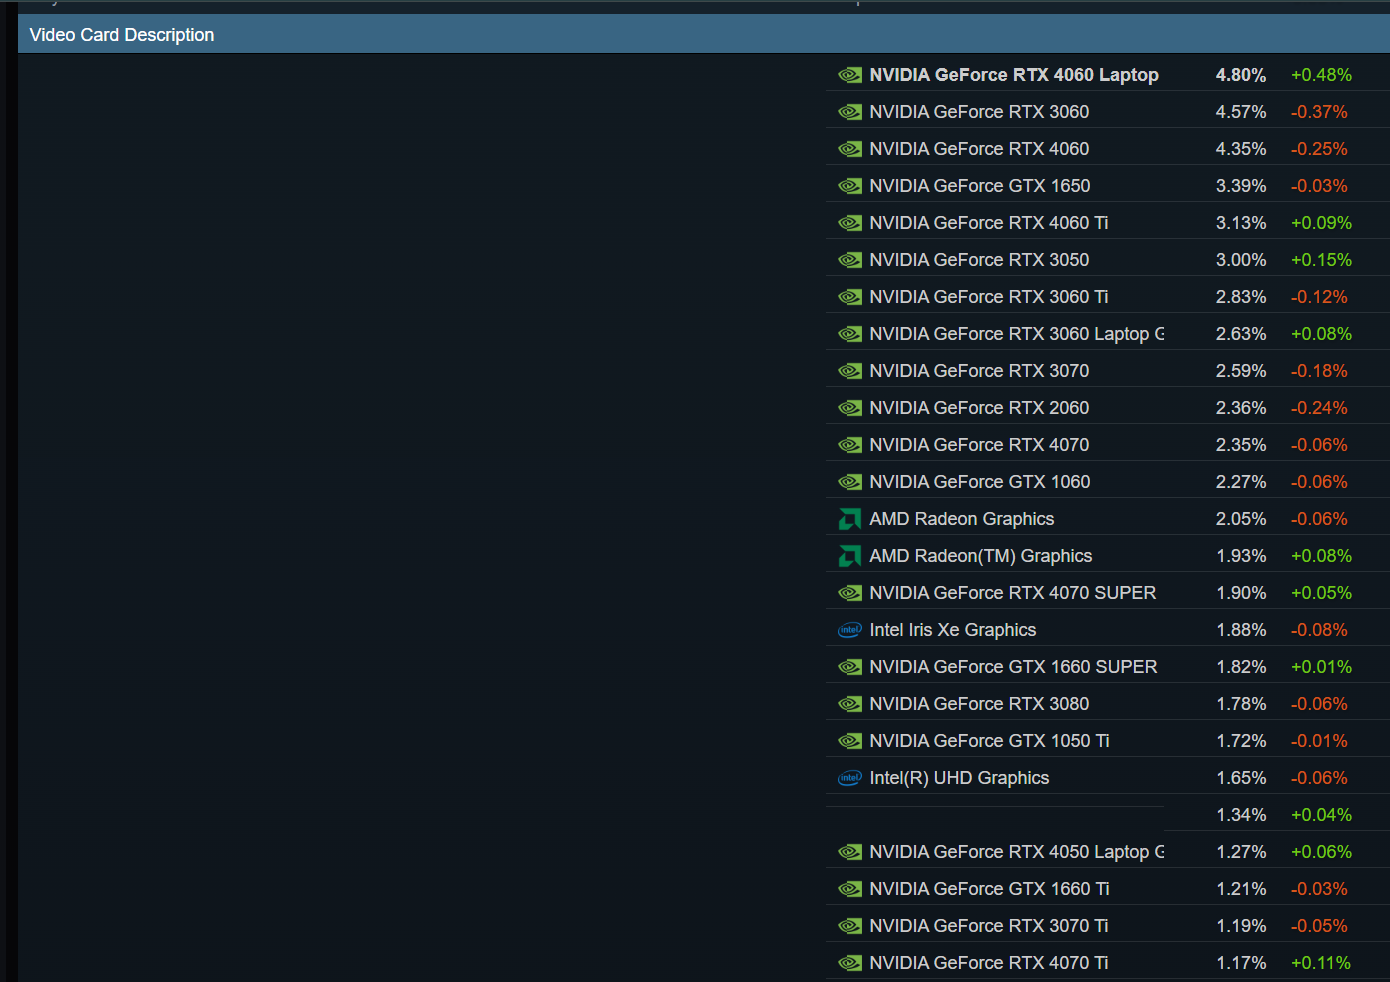Select the AMD Radeon Graphics name
1390x982 pixels.
[x=962, y=519]
